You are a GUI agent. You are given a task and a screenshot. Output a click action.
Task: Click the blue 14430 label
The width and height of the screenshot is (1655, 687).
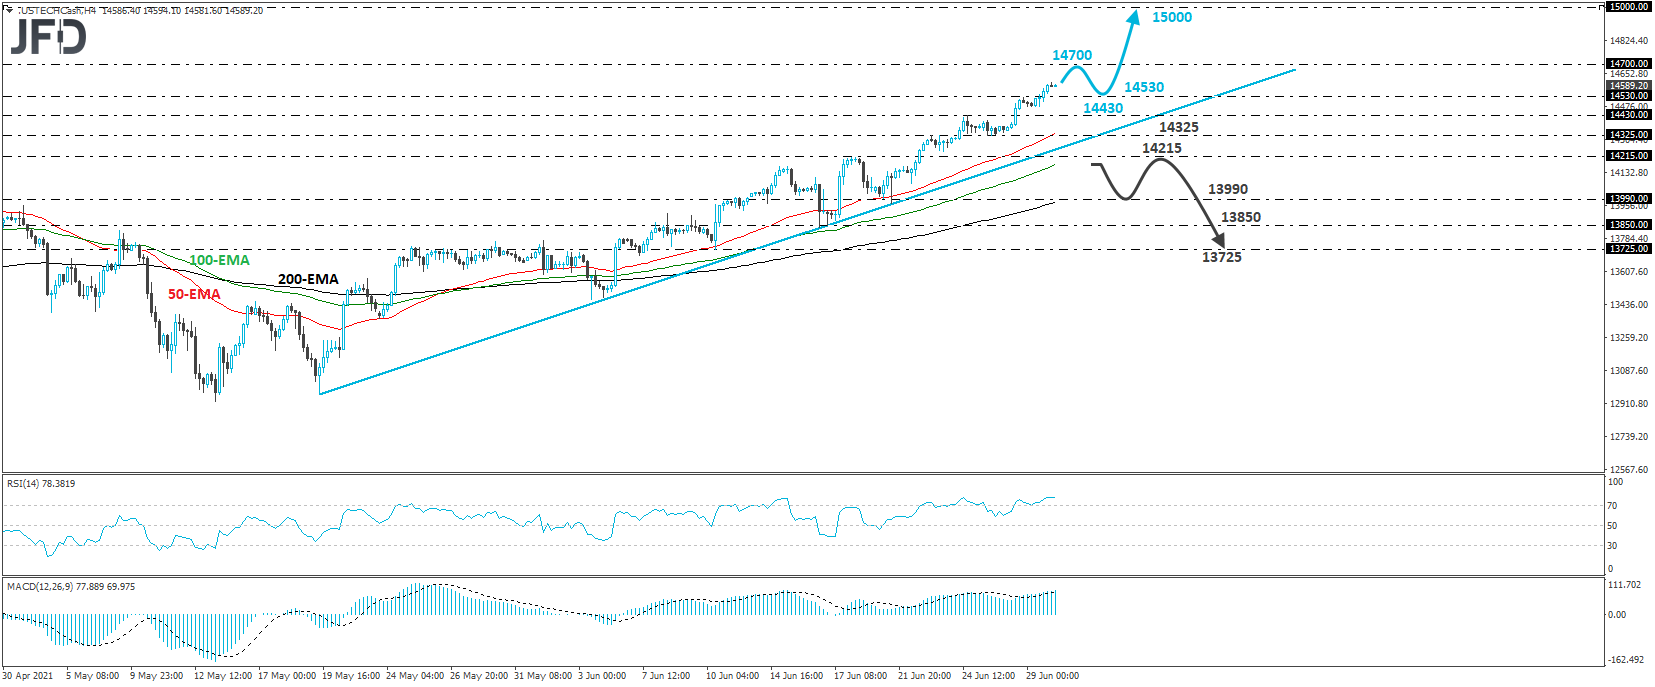(x=1103, y=108)
